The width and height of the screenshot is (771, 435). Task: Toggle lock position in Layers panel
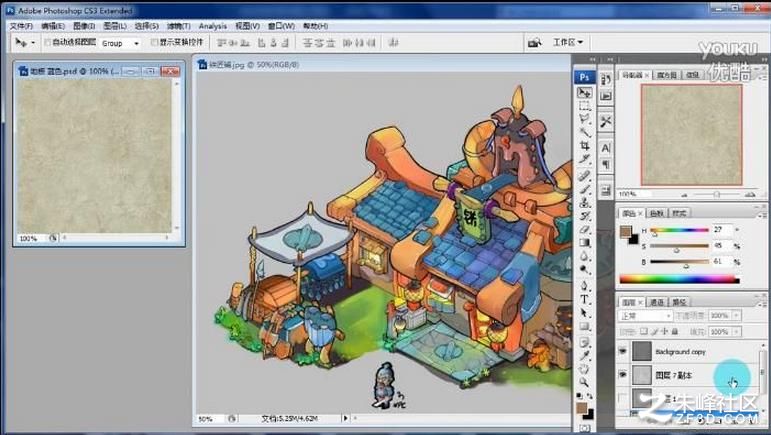point(665,332)
